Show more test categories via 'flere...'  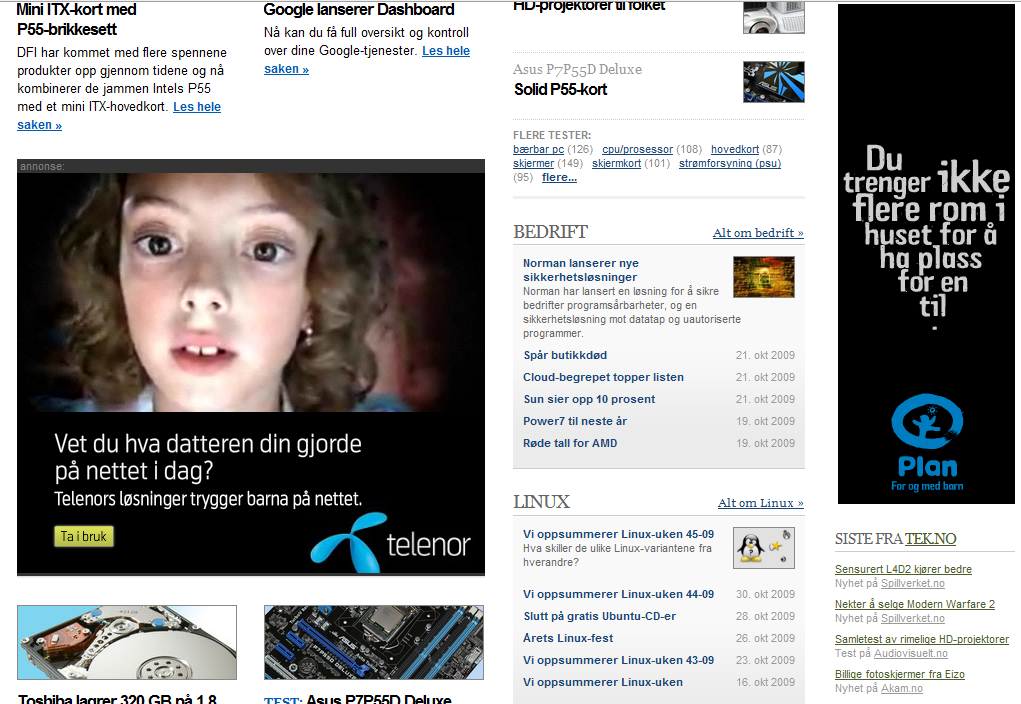(559, 177)
